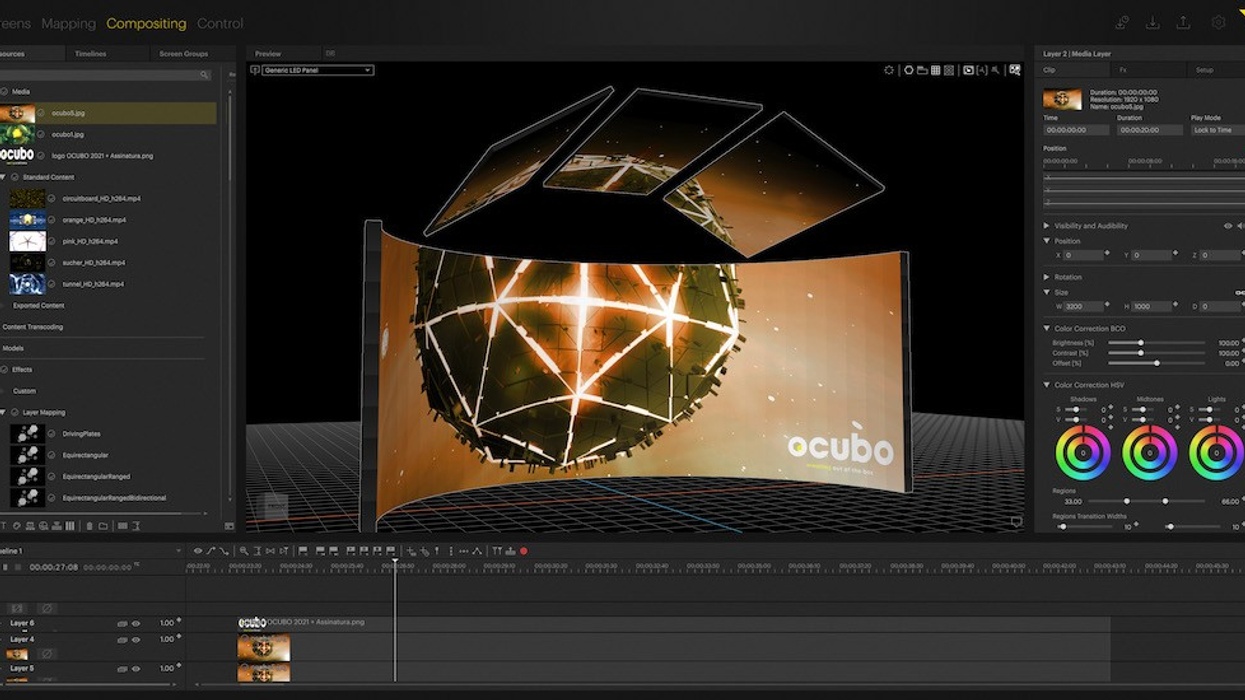Click the search magnifier in resources panel

click(x=204, y=75)
